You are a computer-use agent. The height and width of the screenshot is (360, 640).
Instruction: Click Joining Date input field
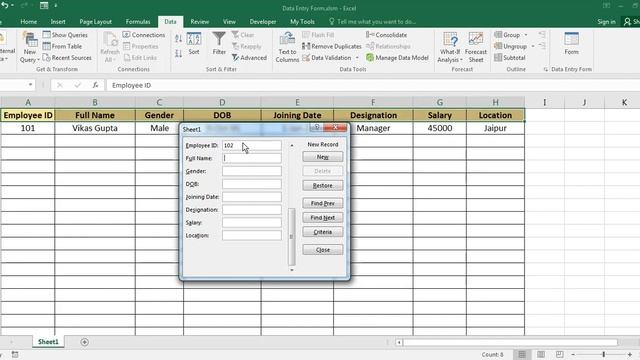[x=251, y=197]
